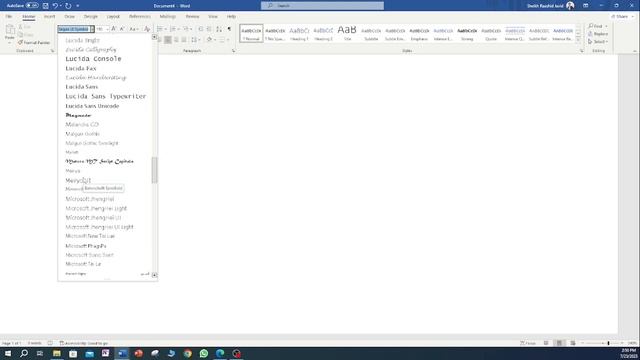The width and height of the screenshot is (640, 360).
Task: Click the Borders icon
Action: tap(222, 40)
